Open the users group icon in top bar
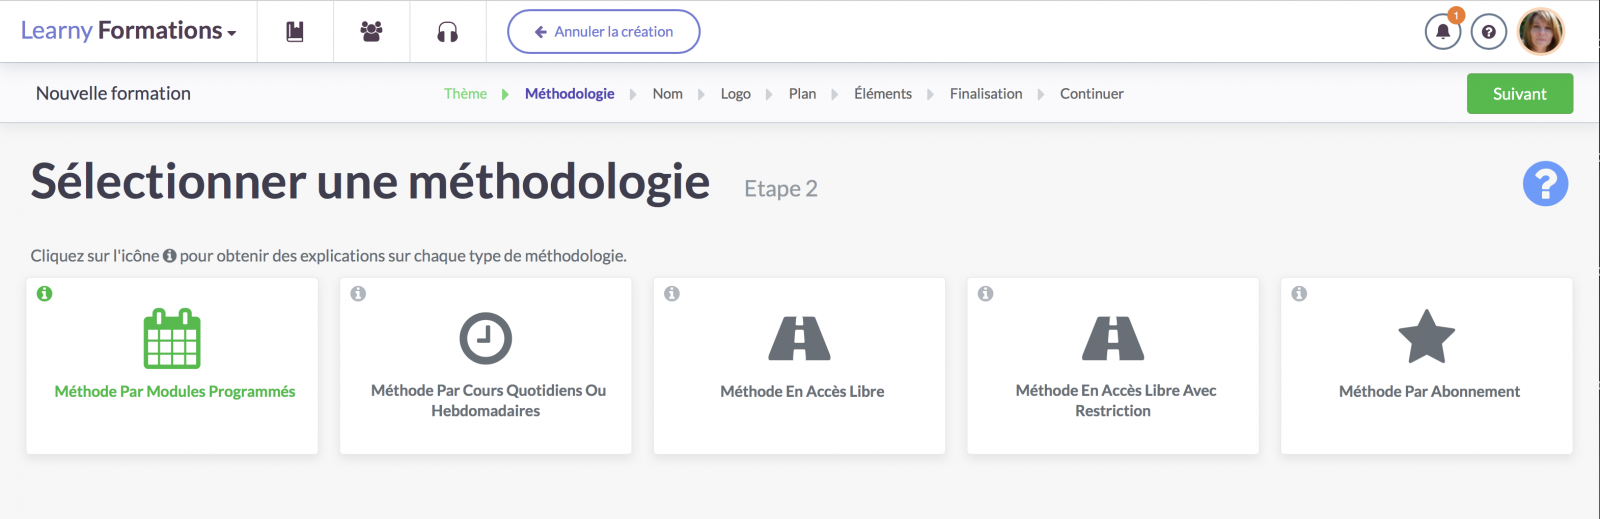Image resolution: width=1600 pixels, height=519 pixels. point(371,32)
